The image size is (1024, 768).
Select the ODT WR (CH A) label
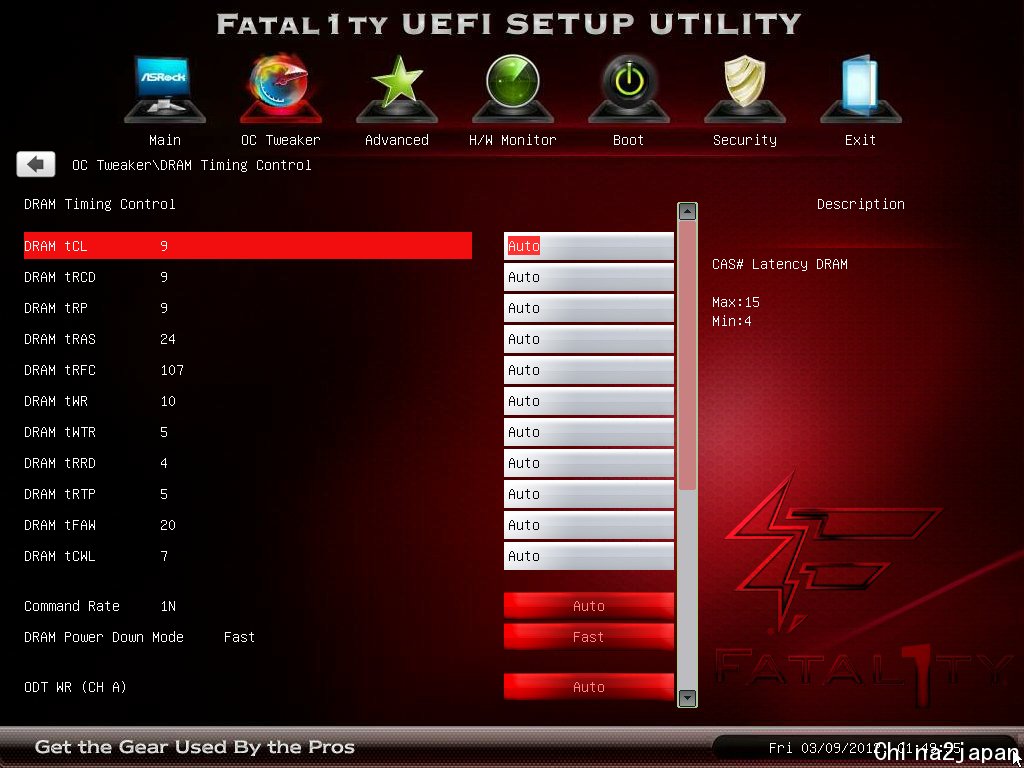pos(75,687)
